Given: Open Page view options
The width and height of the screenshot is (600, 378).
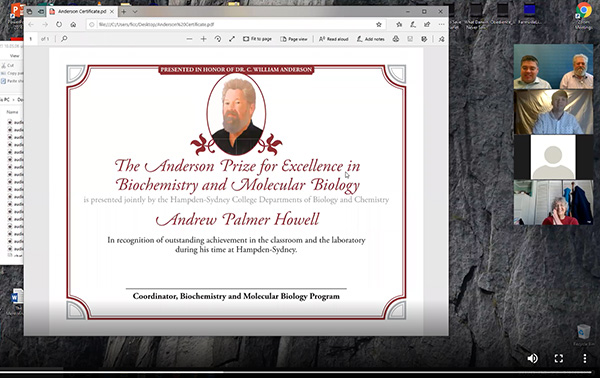Looking at the screenshot, I should [293, 39].
